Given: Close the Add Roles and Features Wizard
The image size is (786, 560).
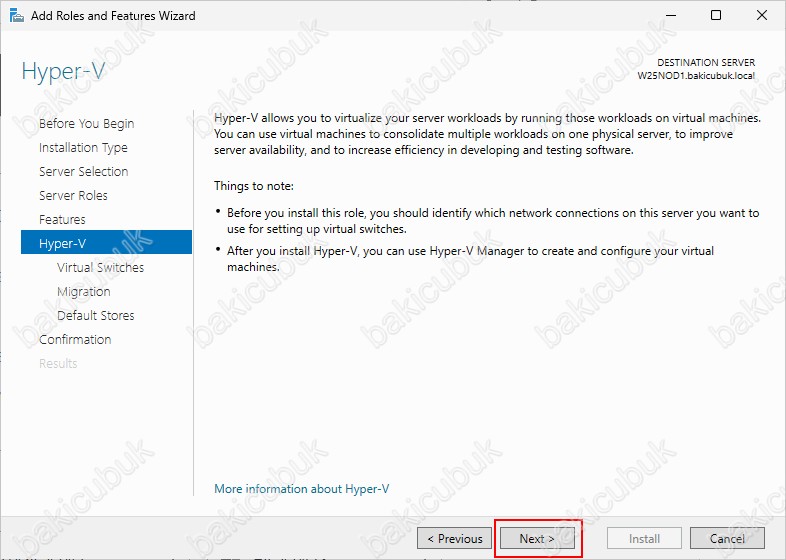Looking at the screenshot, I should coord(762,16).
